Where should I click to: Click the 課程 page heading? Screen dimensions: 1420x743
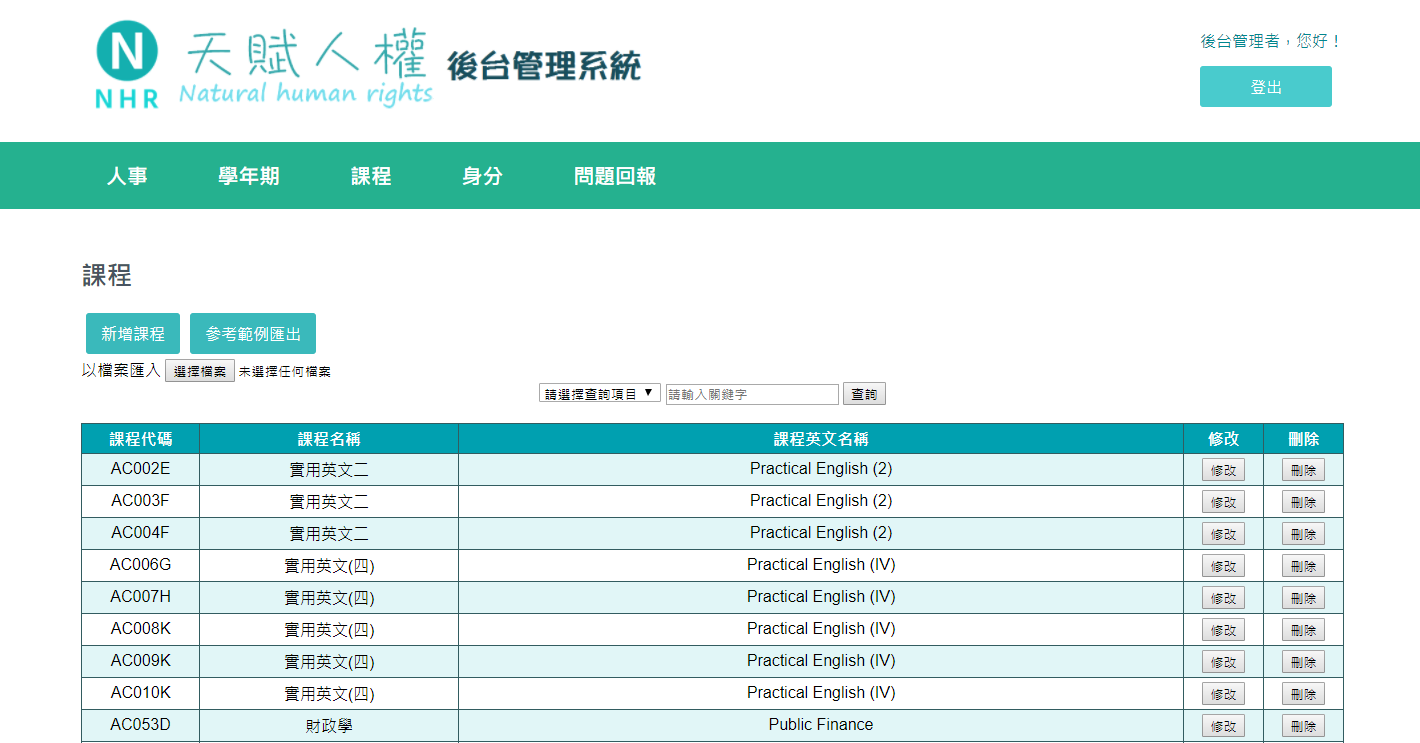[107, 275]
